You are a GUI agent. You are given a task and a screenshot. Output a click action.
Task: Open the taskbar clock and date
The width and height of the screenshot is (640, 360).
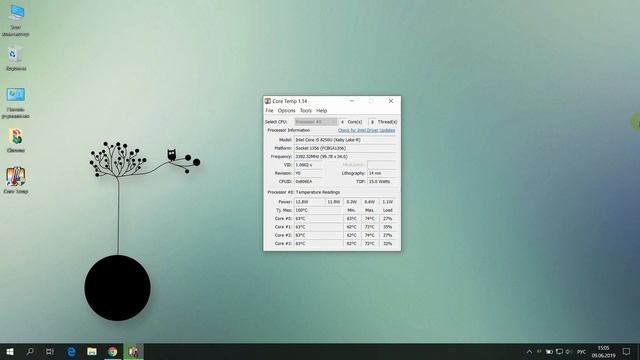pyautogui.click(x=603, y=351)
